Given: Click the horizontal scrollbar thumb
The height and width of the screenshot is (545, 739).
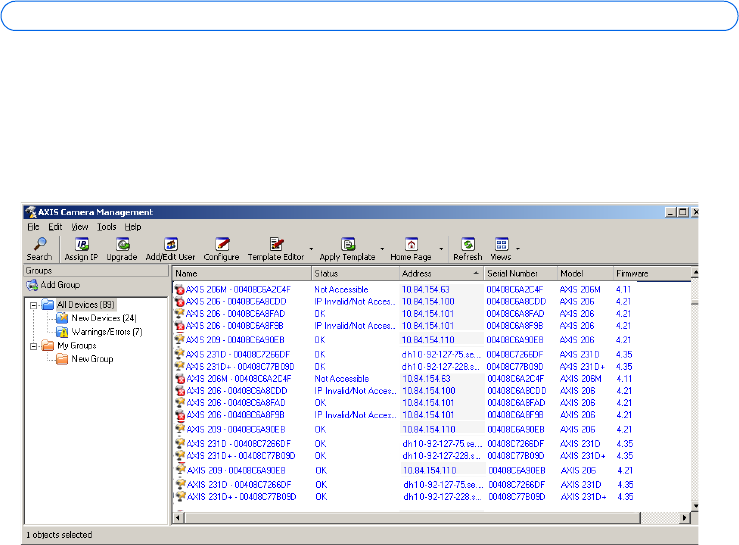Looking at the screenshot, I should click(411, 518).
